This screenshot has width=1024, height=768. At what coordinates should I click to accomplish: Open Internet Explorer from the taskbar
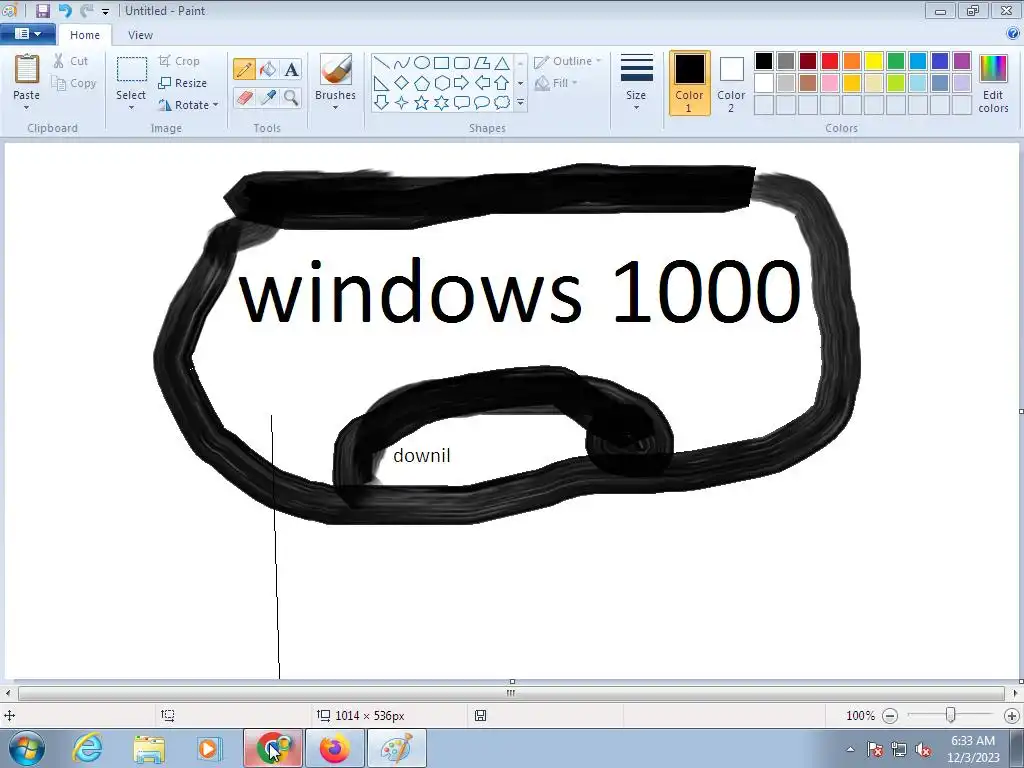[x=87, y=748]
